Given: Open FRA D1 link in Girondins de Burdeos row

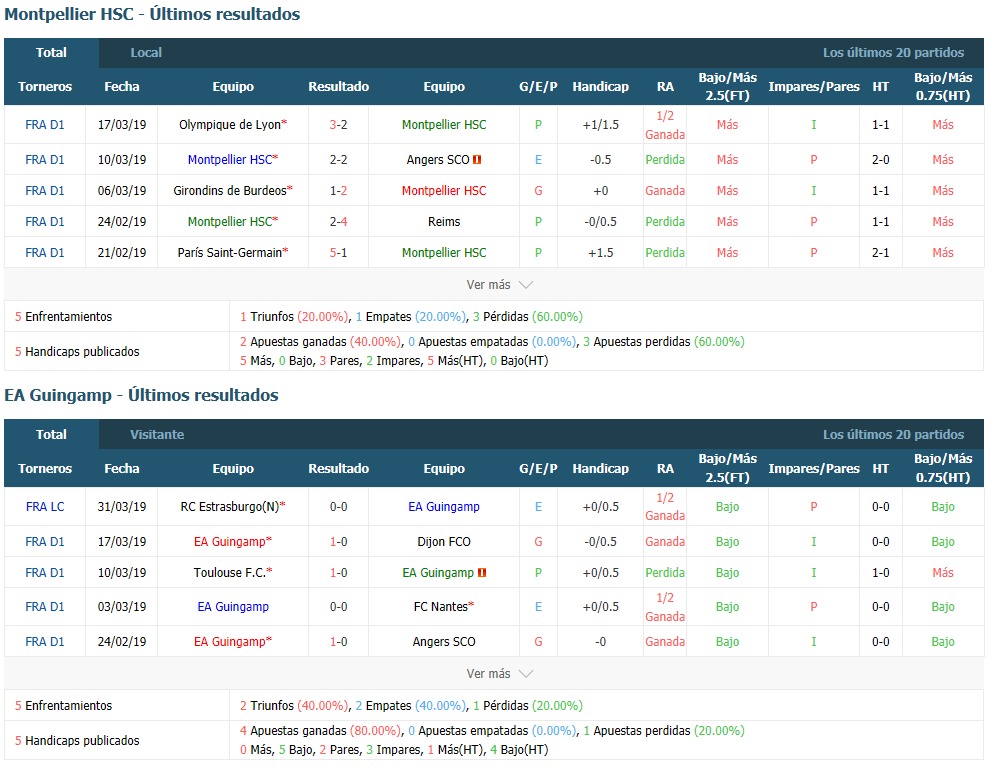Looking at the screenshot, I should (45, 191).
